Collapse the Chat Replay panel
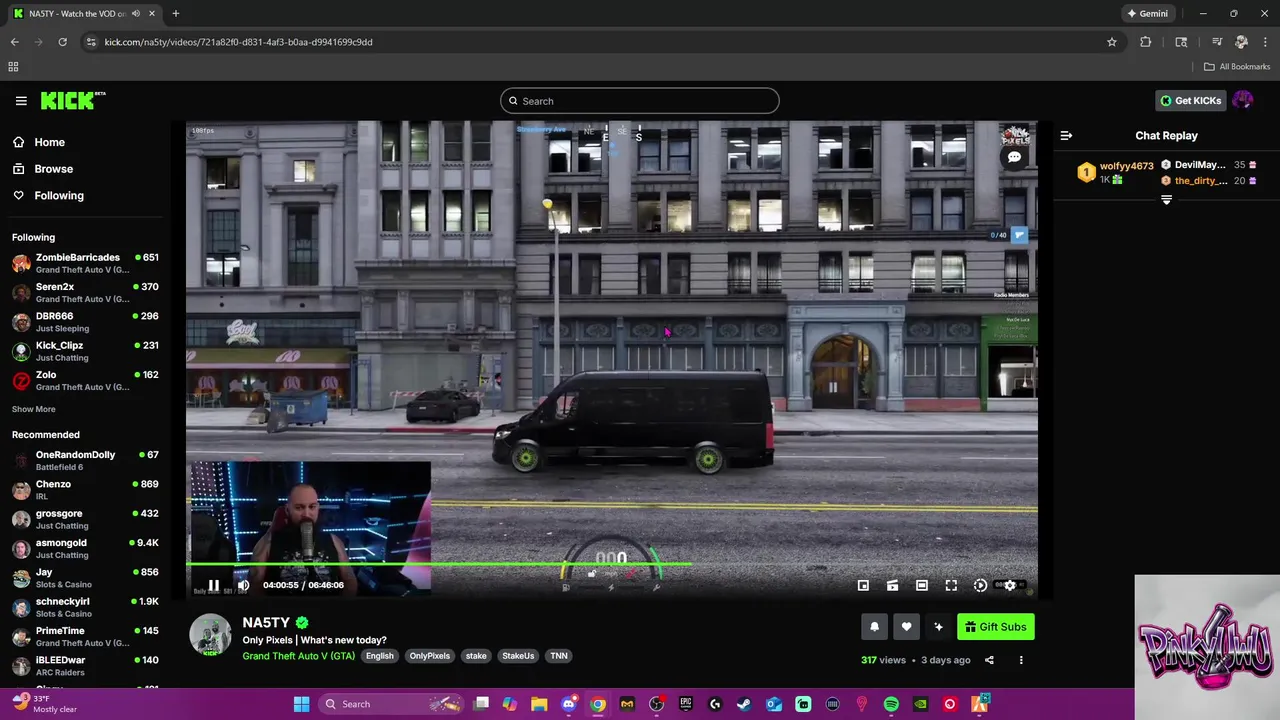Image resolution: width=1280 pixels, height=720 pixels. pyautogui.click(x=1066, y=135)
